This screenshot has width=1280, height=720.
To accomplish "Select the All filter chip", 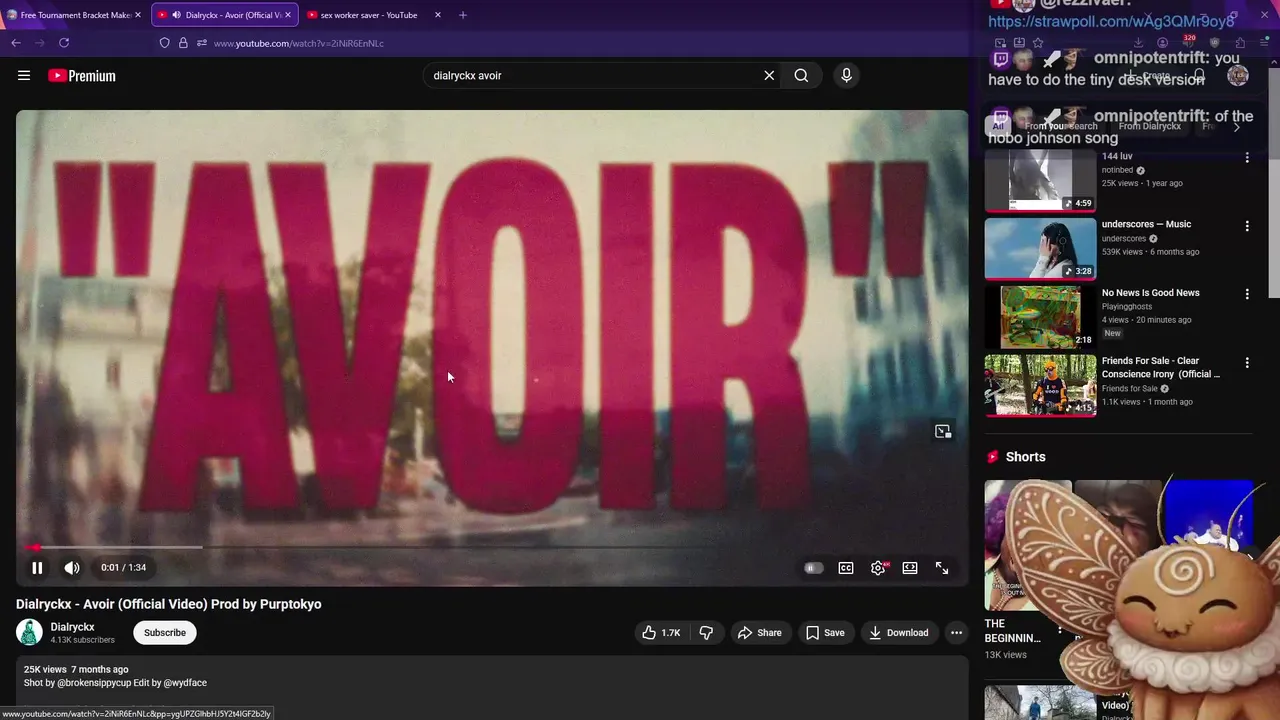I will click(x=998, y=126).
